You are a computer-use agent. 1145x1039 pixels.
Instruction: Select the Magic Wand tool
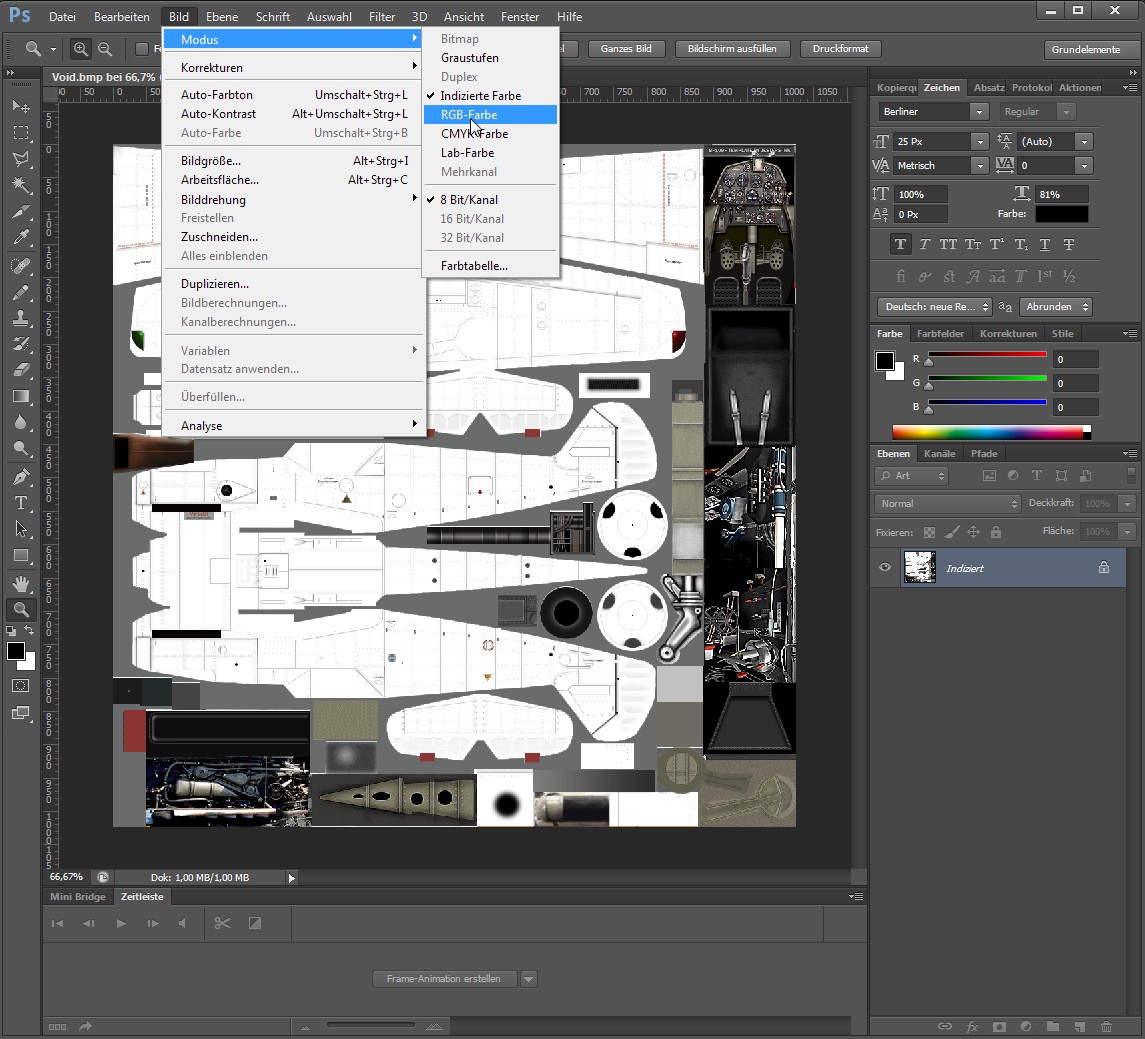click(21, 185)
